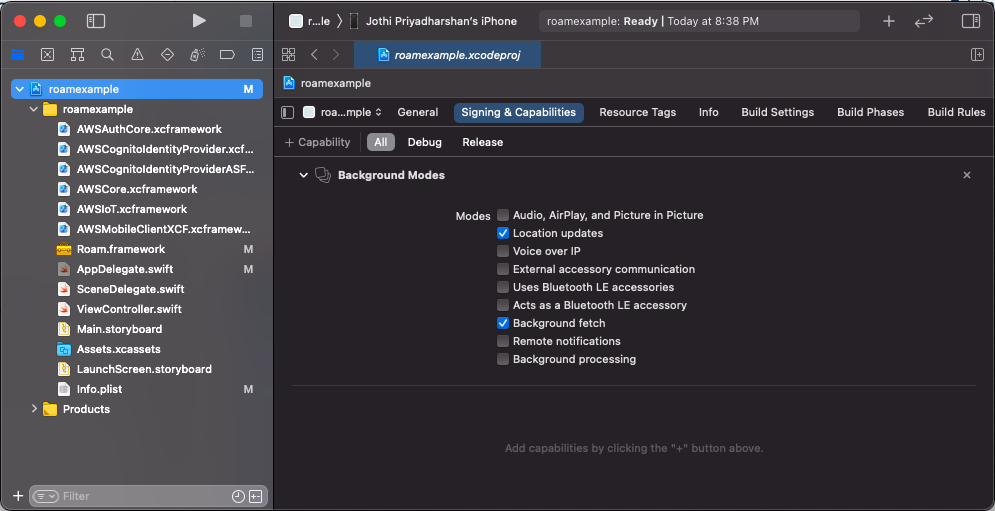Select the scheme r...le in toolbar
Image resolution: width=995 pixels, height=511 pixels.
tap(310, 21)
